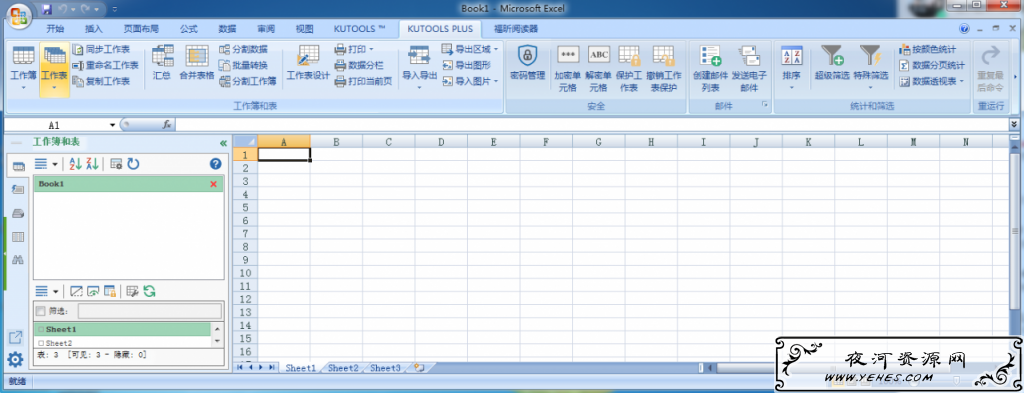The width and height of the screenshot is (1024, 393).
Task: Click 分割工作簿 split workbook tool
Action: [x=247, y=82]
